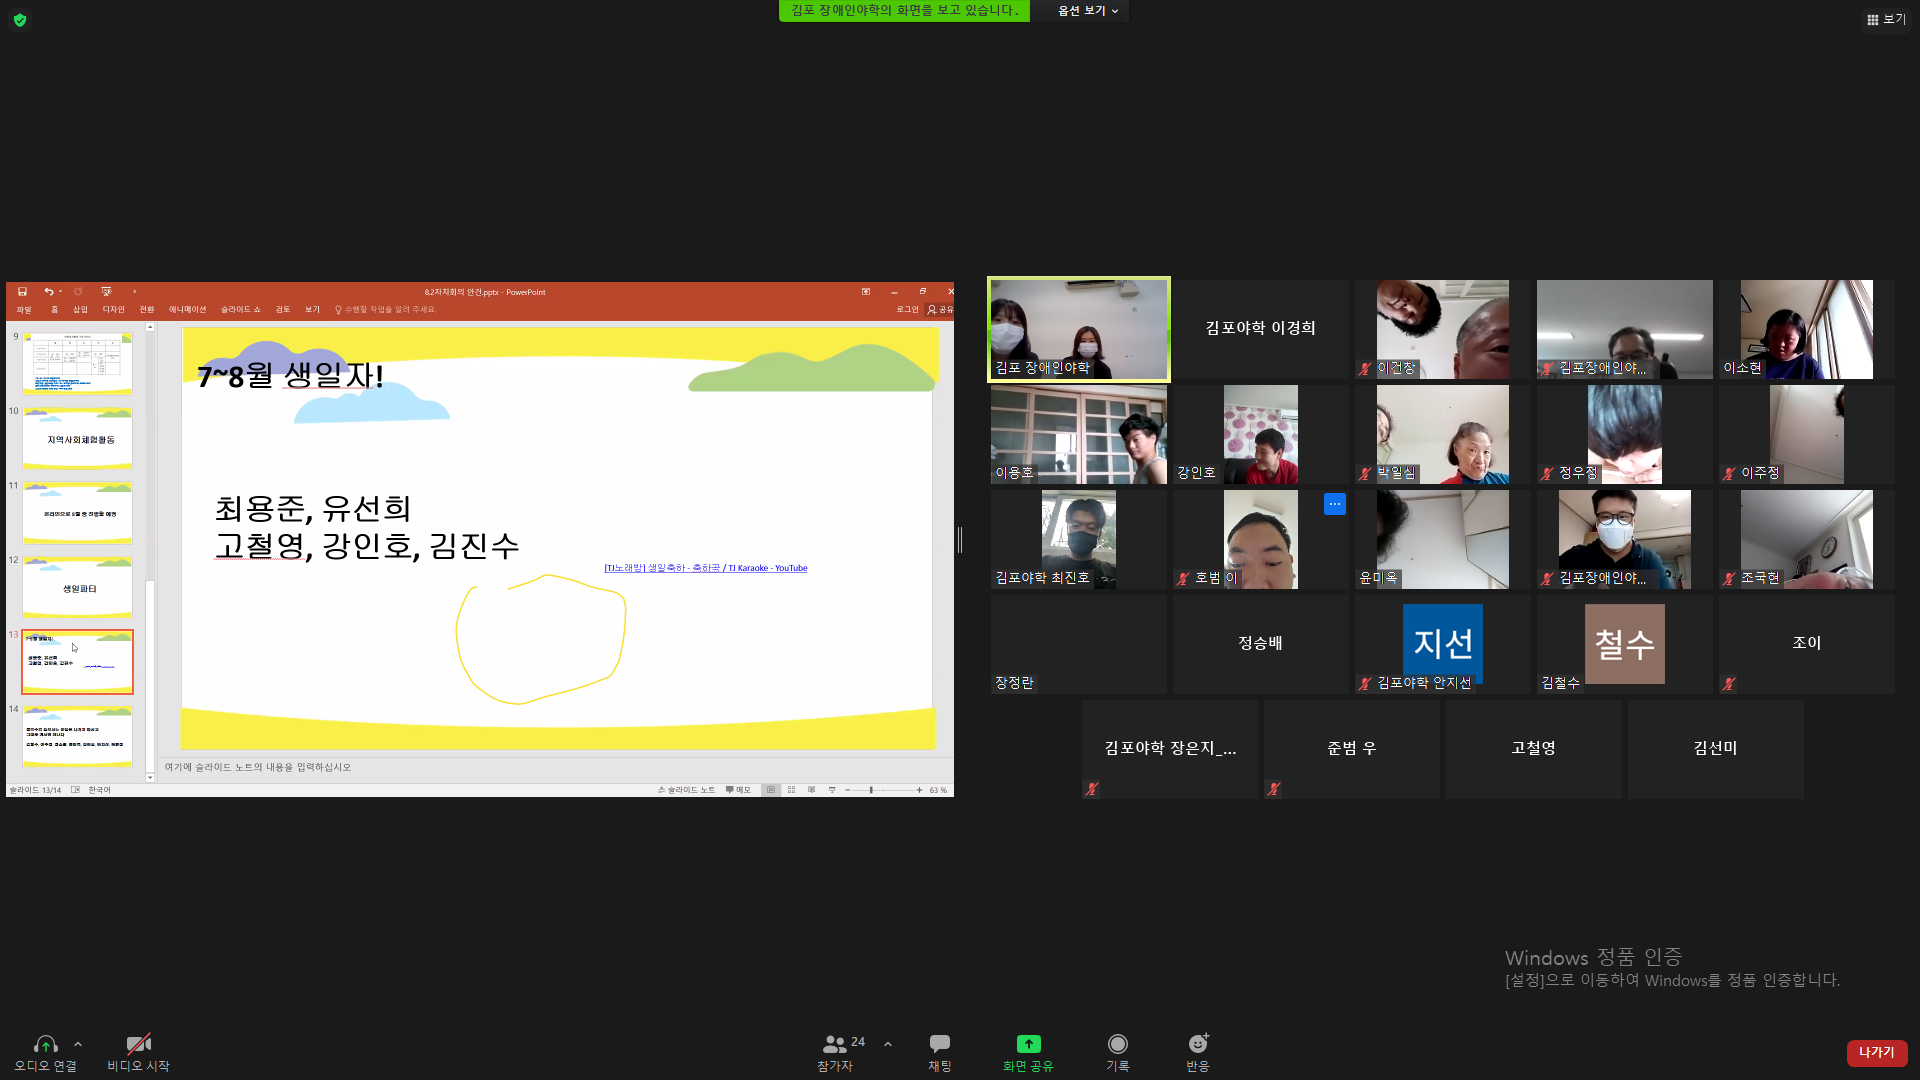Select slide 10 지역사회체험활동 thumbnail

point(78,438)
